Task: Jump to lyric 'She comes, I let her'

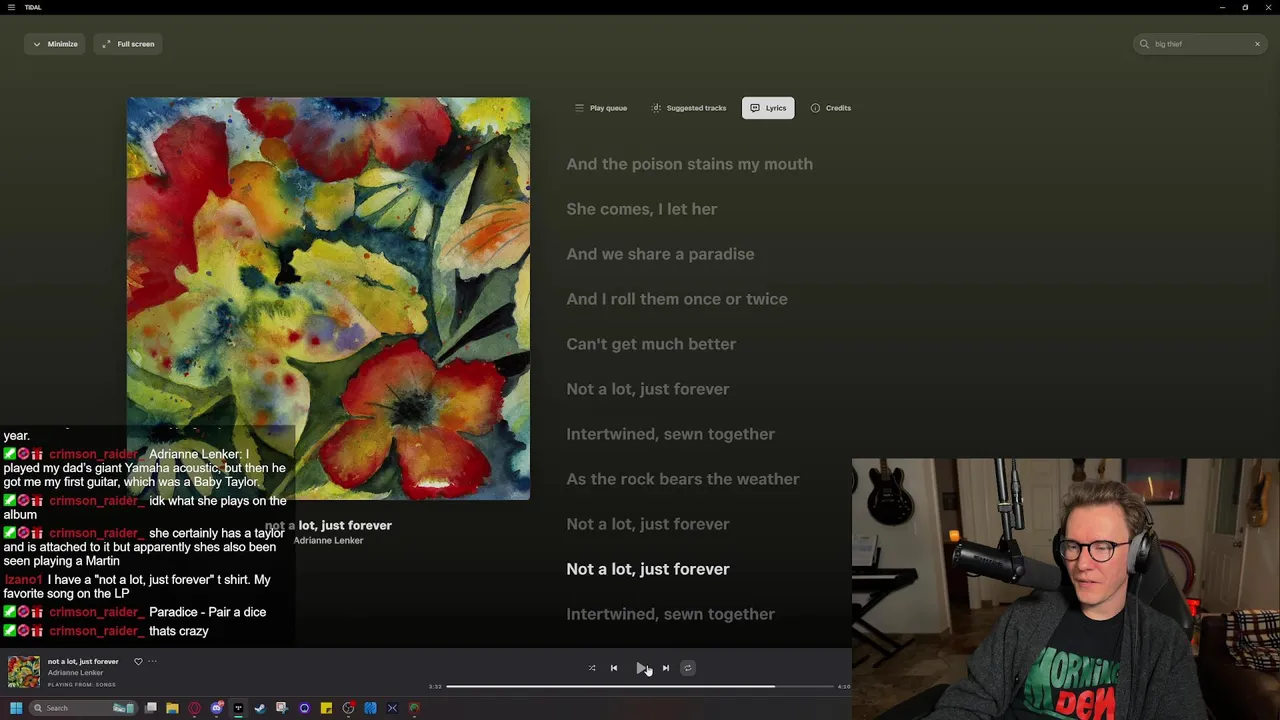Action: coord(641,209)
